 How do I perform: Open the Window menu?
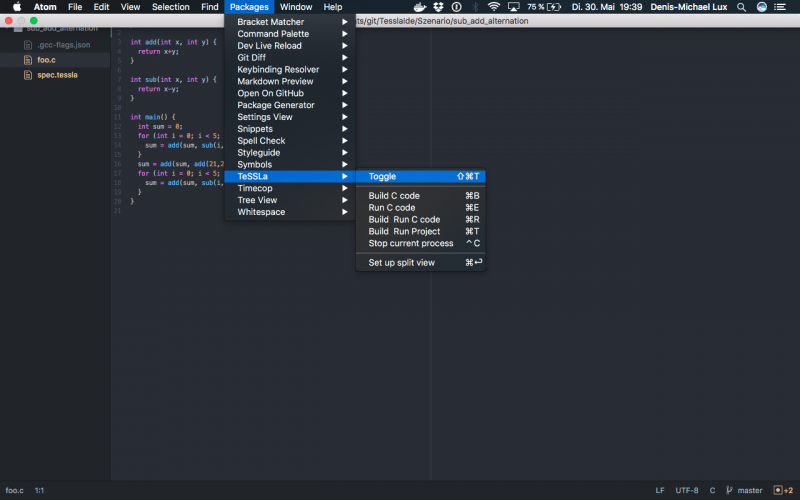click(296, 7)
